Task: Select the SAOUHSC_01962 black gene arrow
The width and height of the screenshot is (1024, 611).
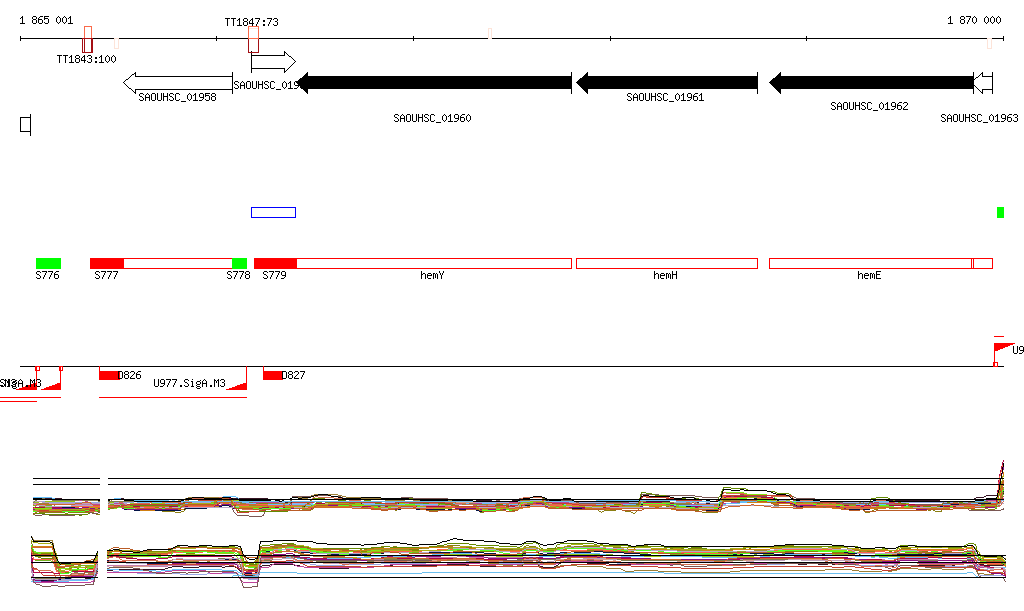Action: [x=871, y=83]
